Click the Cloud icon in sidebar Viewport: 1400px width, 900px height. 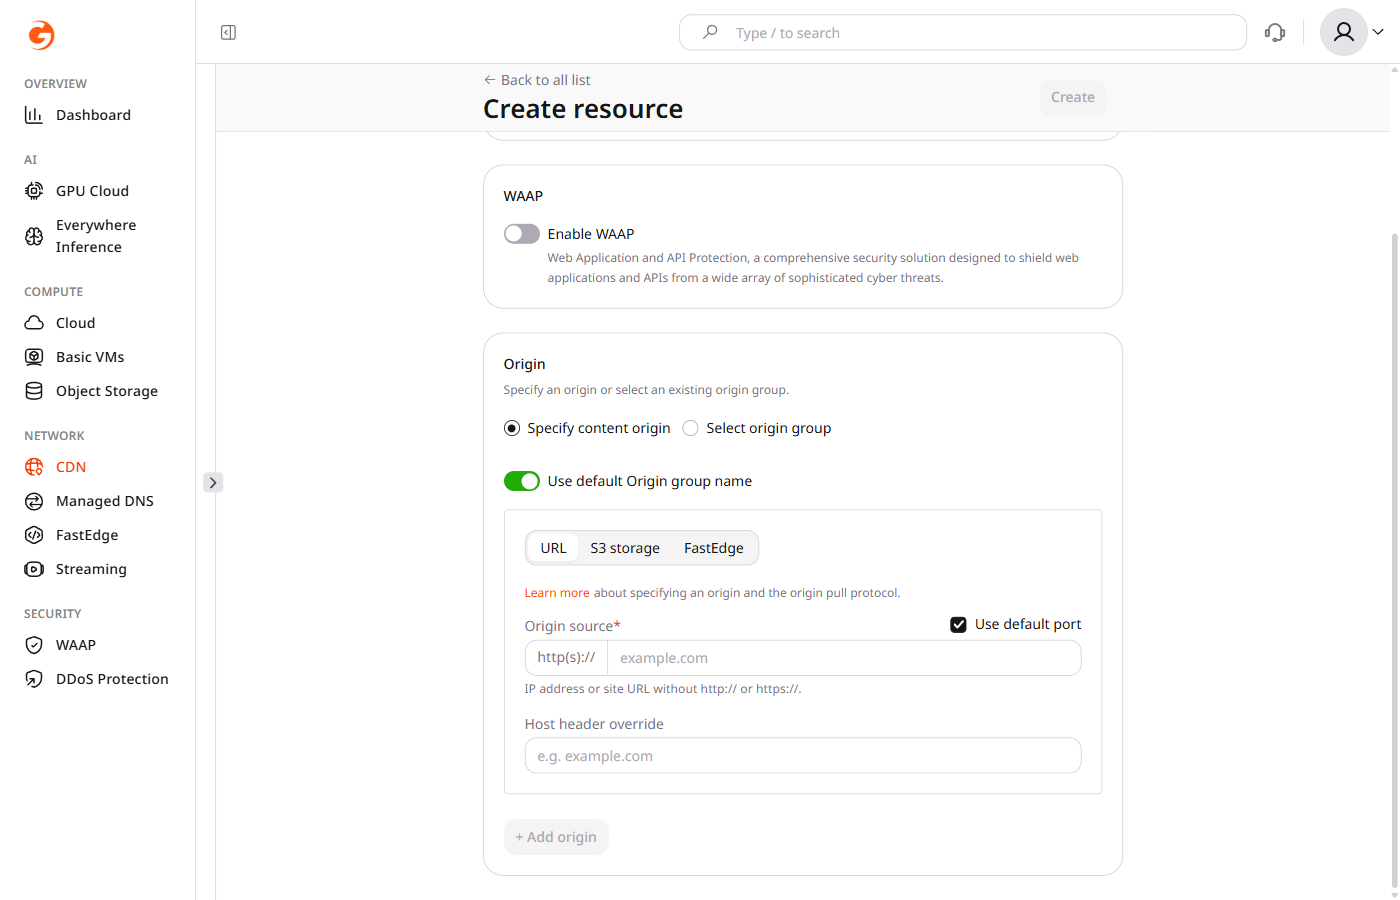[34, 323]
